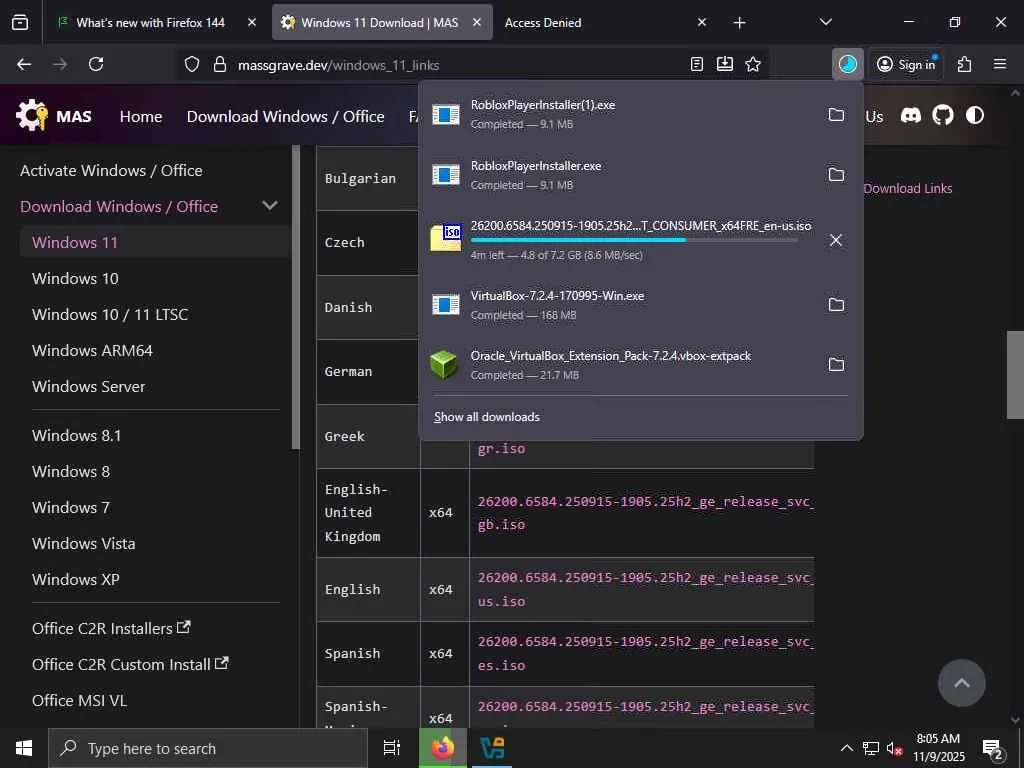1024x768 pixels.
Task: Open notification center icon
Action: (x=993, y=748)
